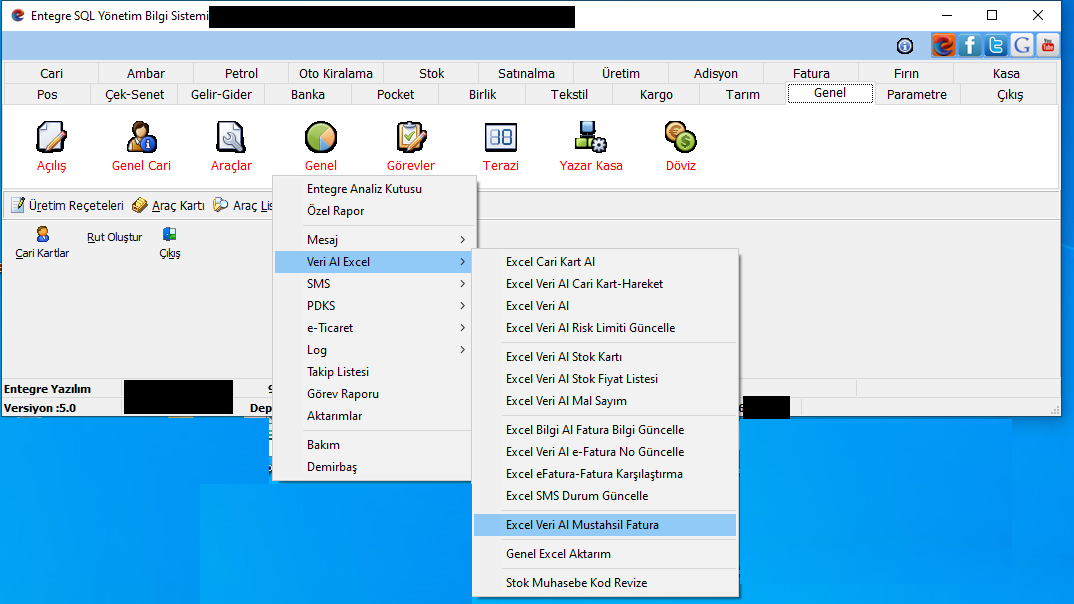Open the Satınalma tab
The width and height of the screenshot is (1074, 604).
(x=526, y=73)
